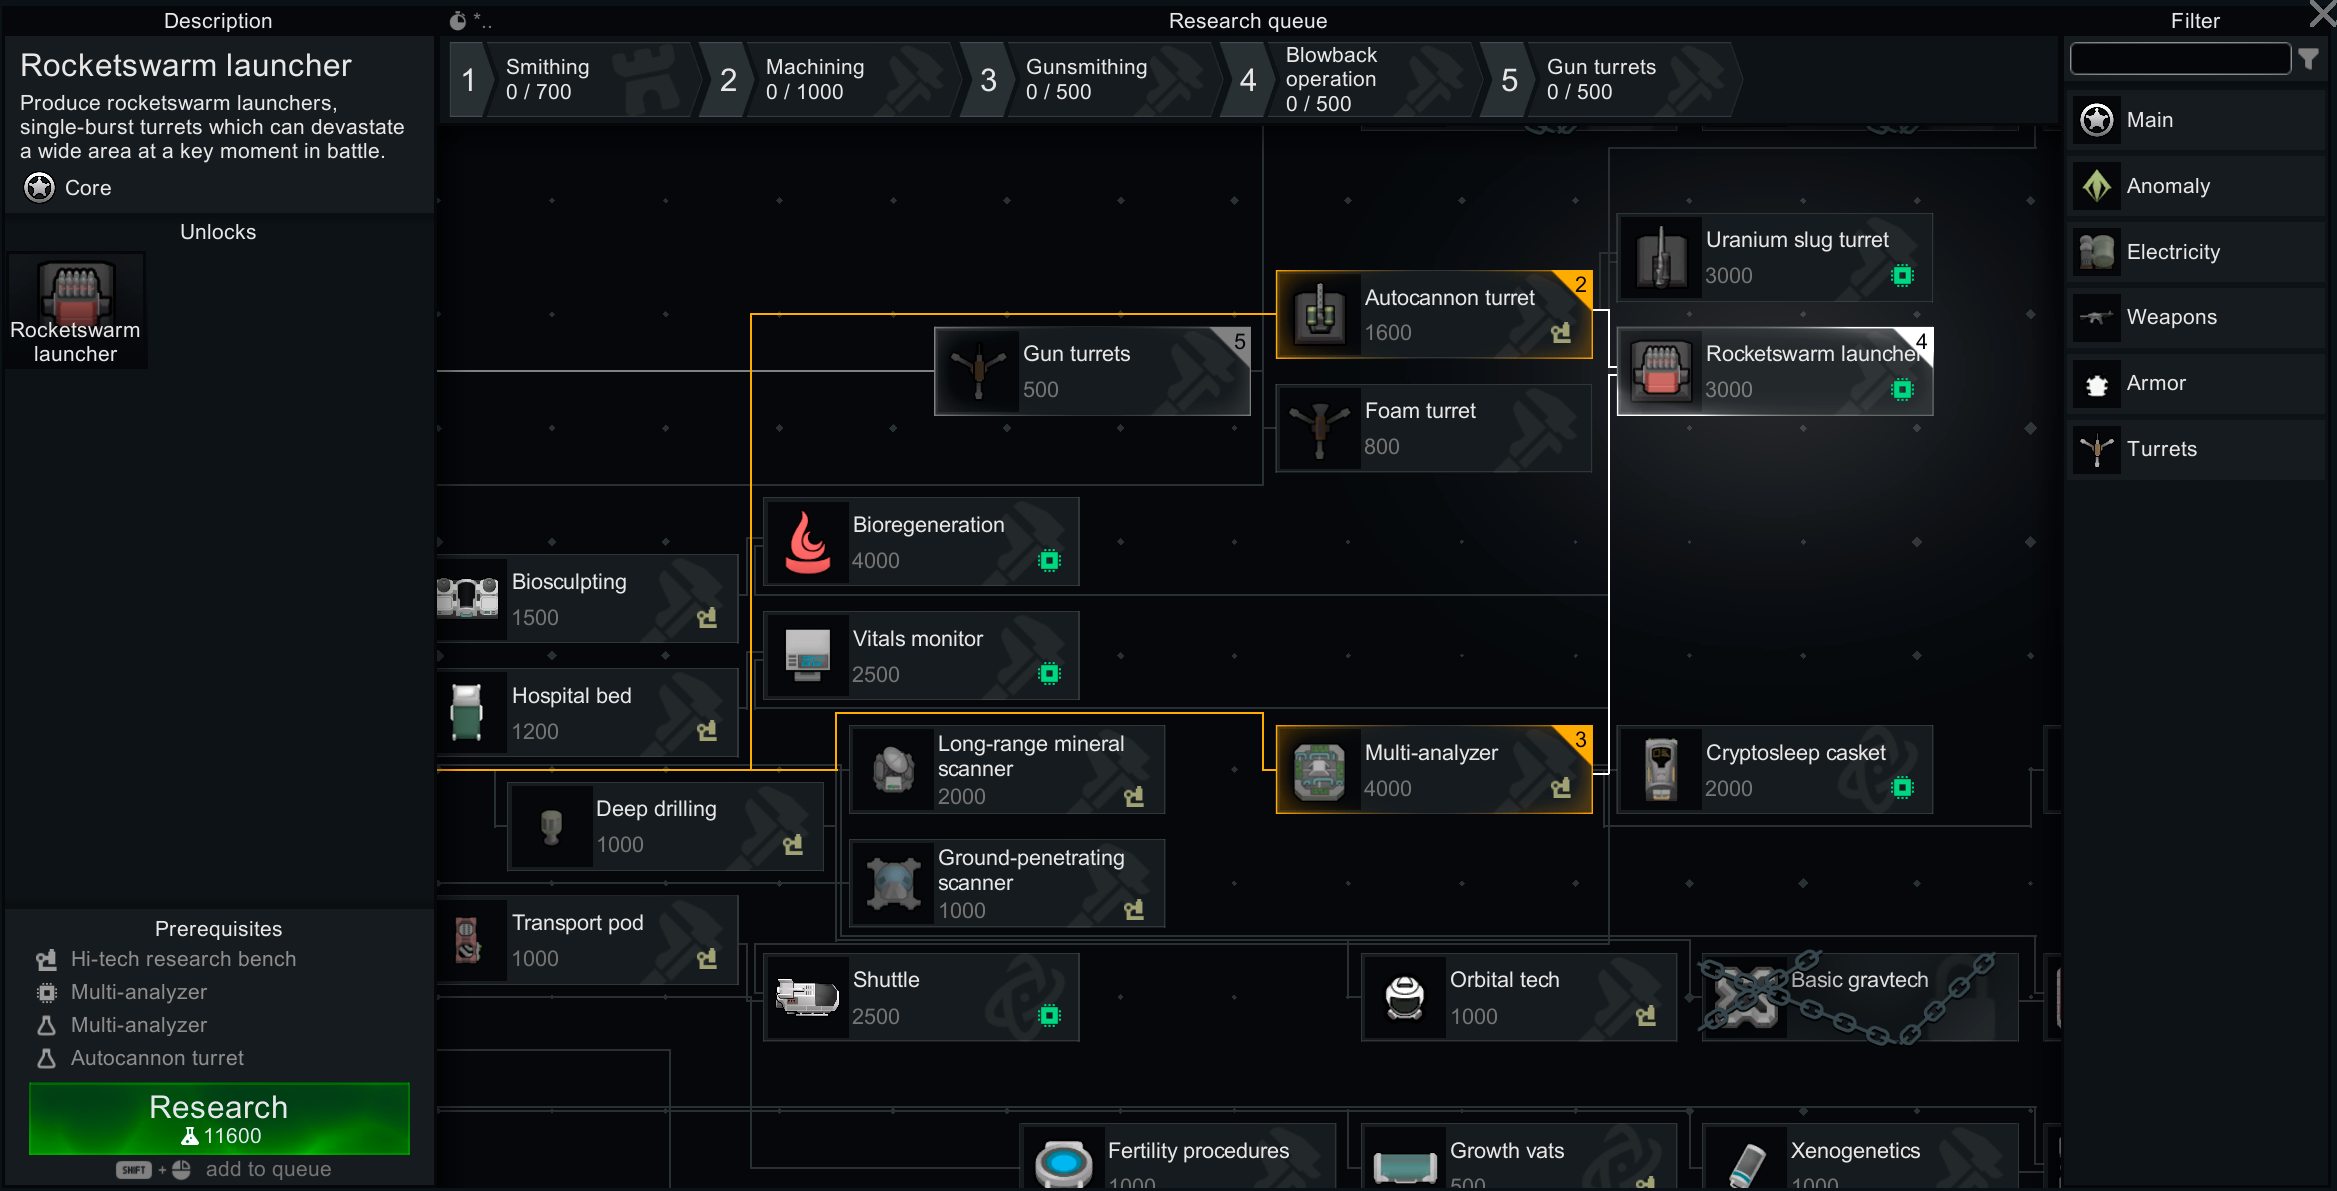Select the locked Basic gravtech node
Viewport: 2337px width, 1191px height.
[x=1860, y=997]
